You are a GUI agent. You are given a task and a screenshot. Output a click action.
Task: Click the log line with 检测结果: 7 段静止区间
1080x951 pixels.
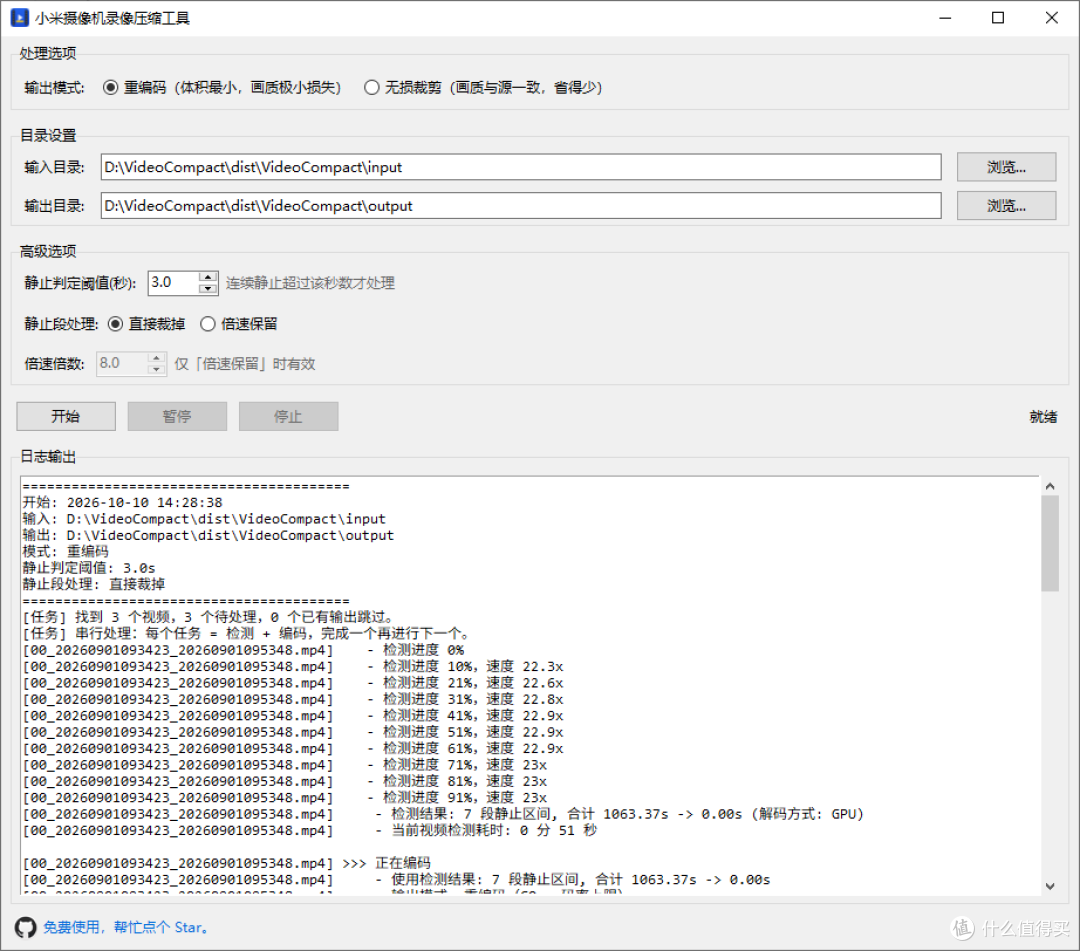click(x=443, y=814)
